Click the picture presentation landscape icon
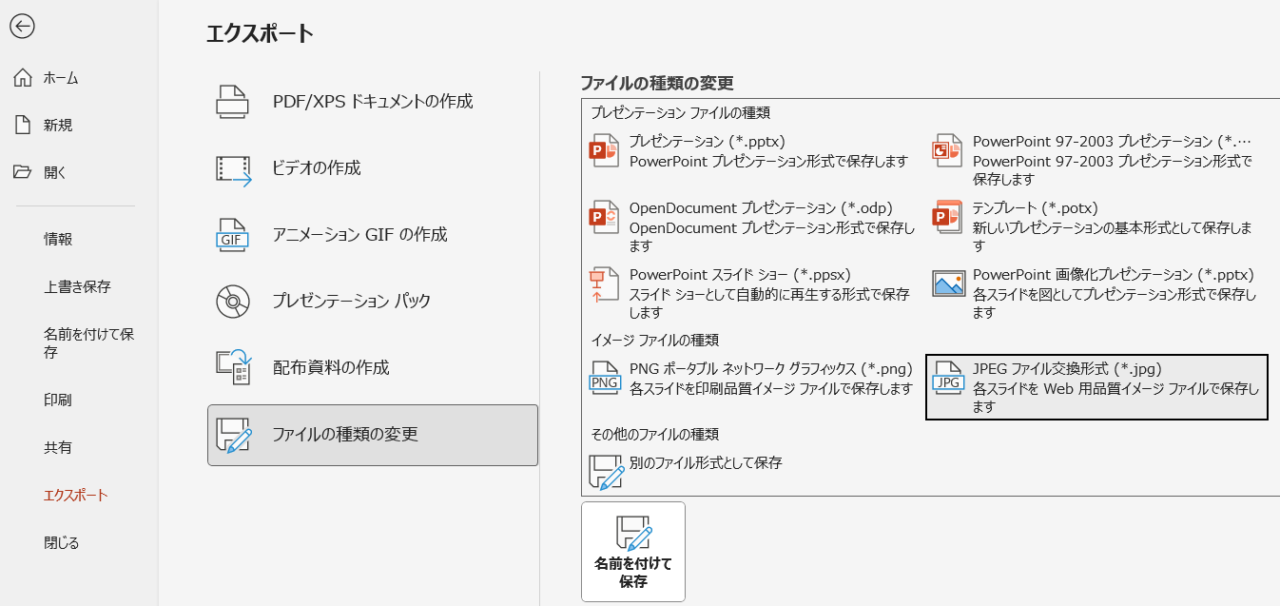The width and height of the screenshot is (1280, 606). tap(949, 284)
